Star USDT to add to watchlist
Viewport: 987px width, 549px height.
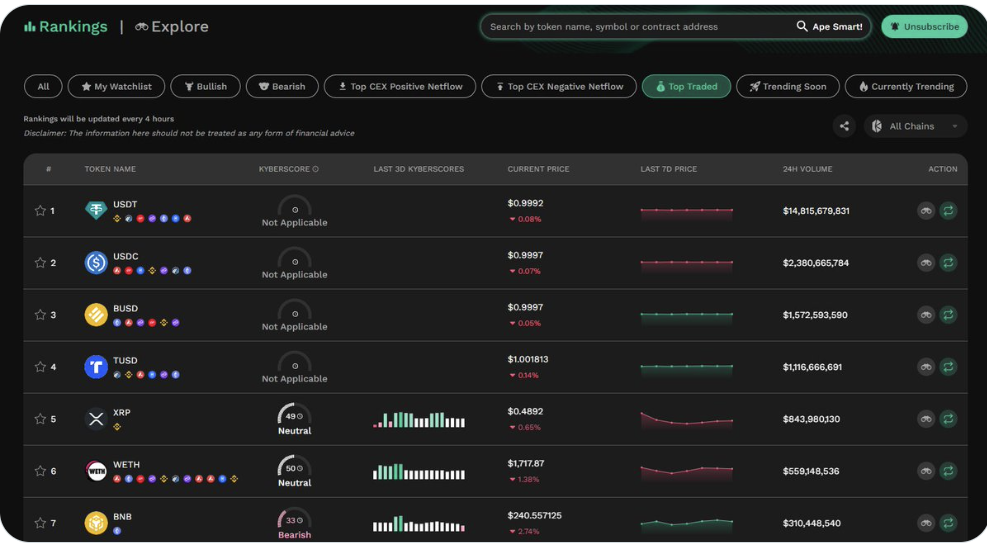(40, 211)
